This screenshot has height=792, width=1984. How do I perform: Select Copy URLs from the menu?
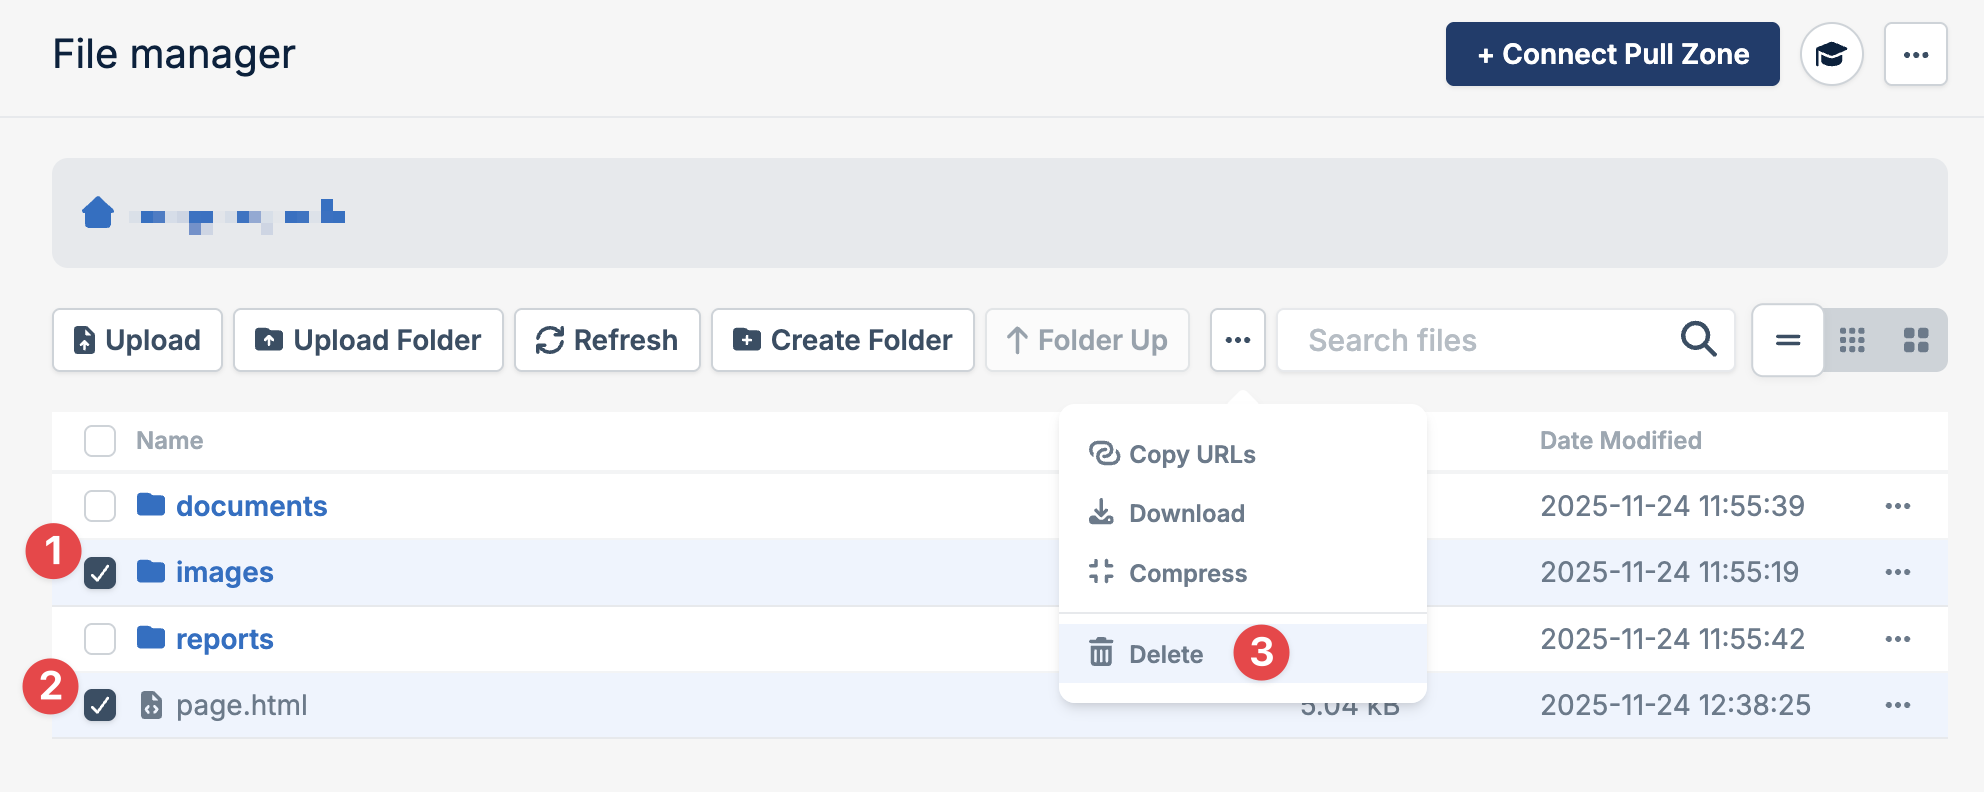pos(1243,454)
